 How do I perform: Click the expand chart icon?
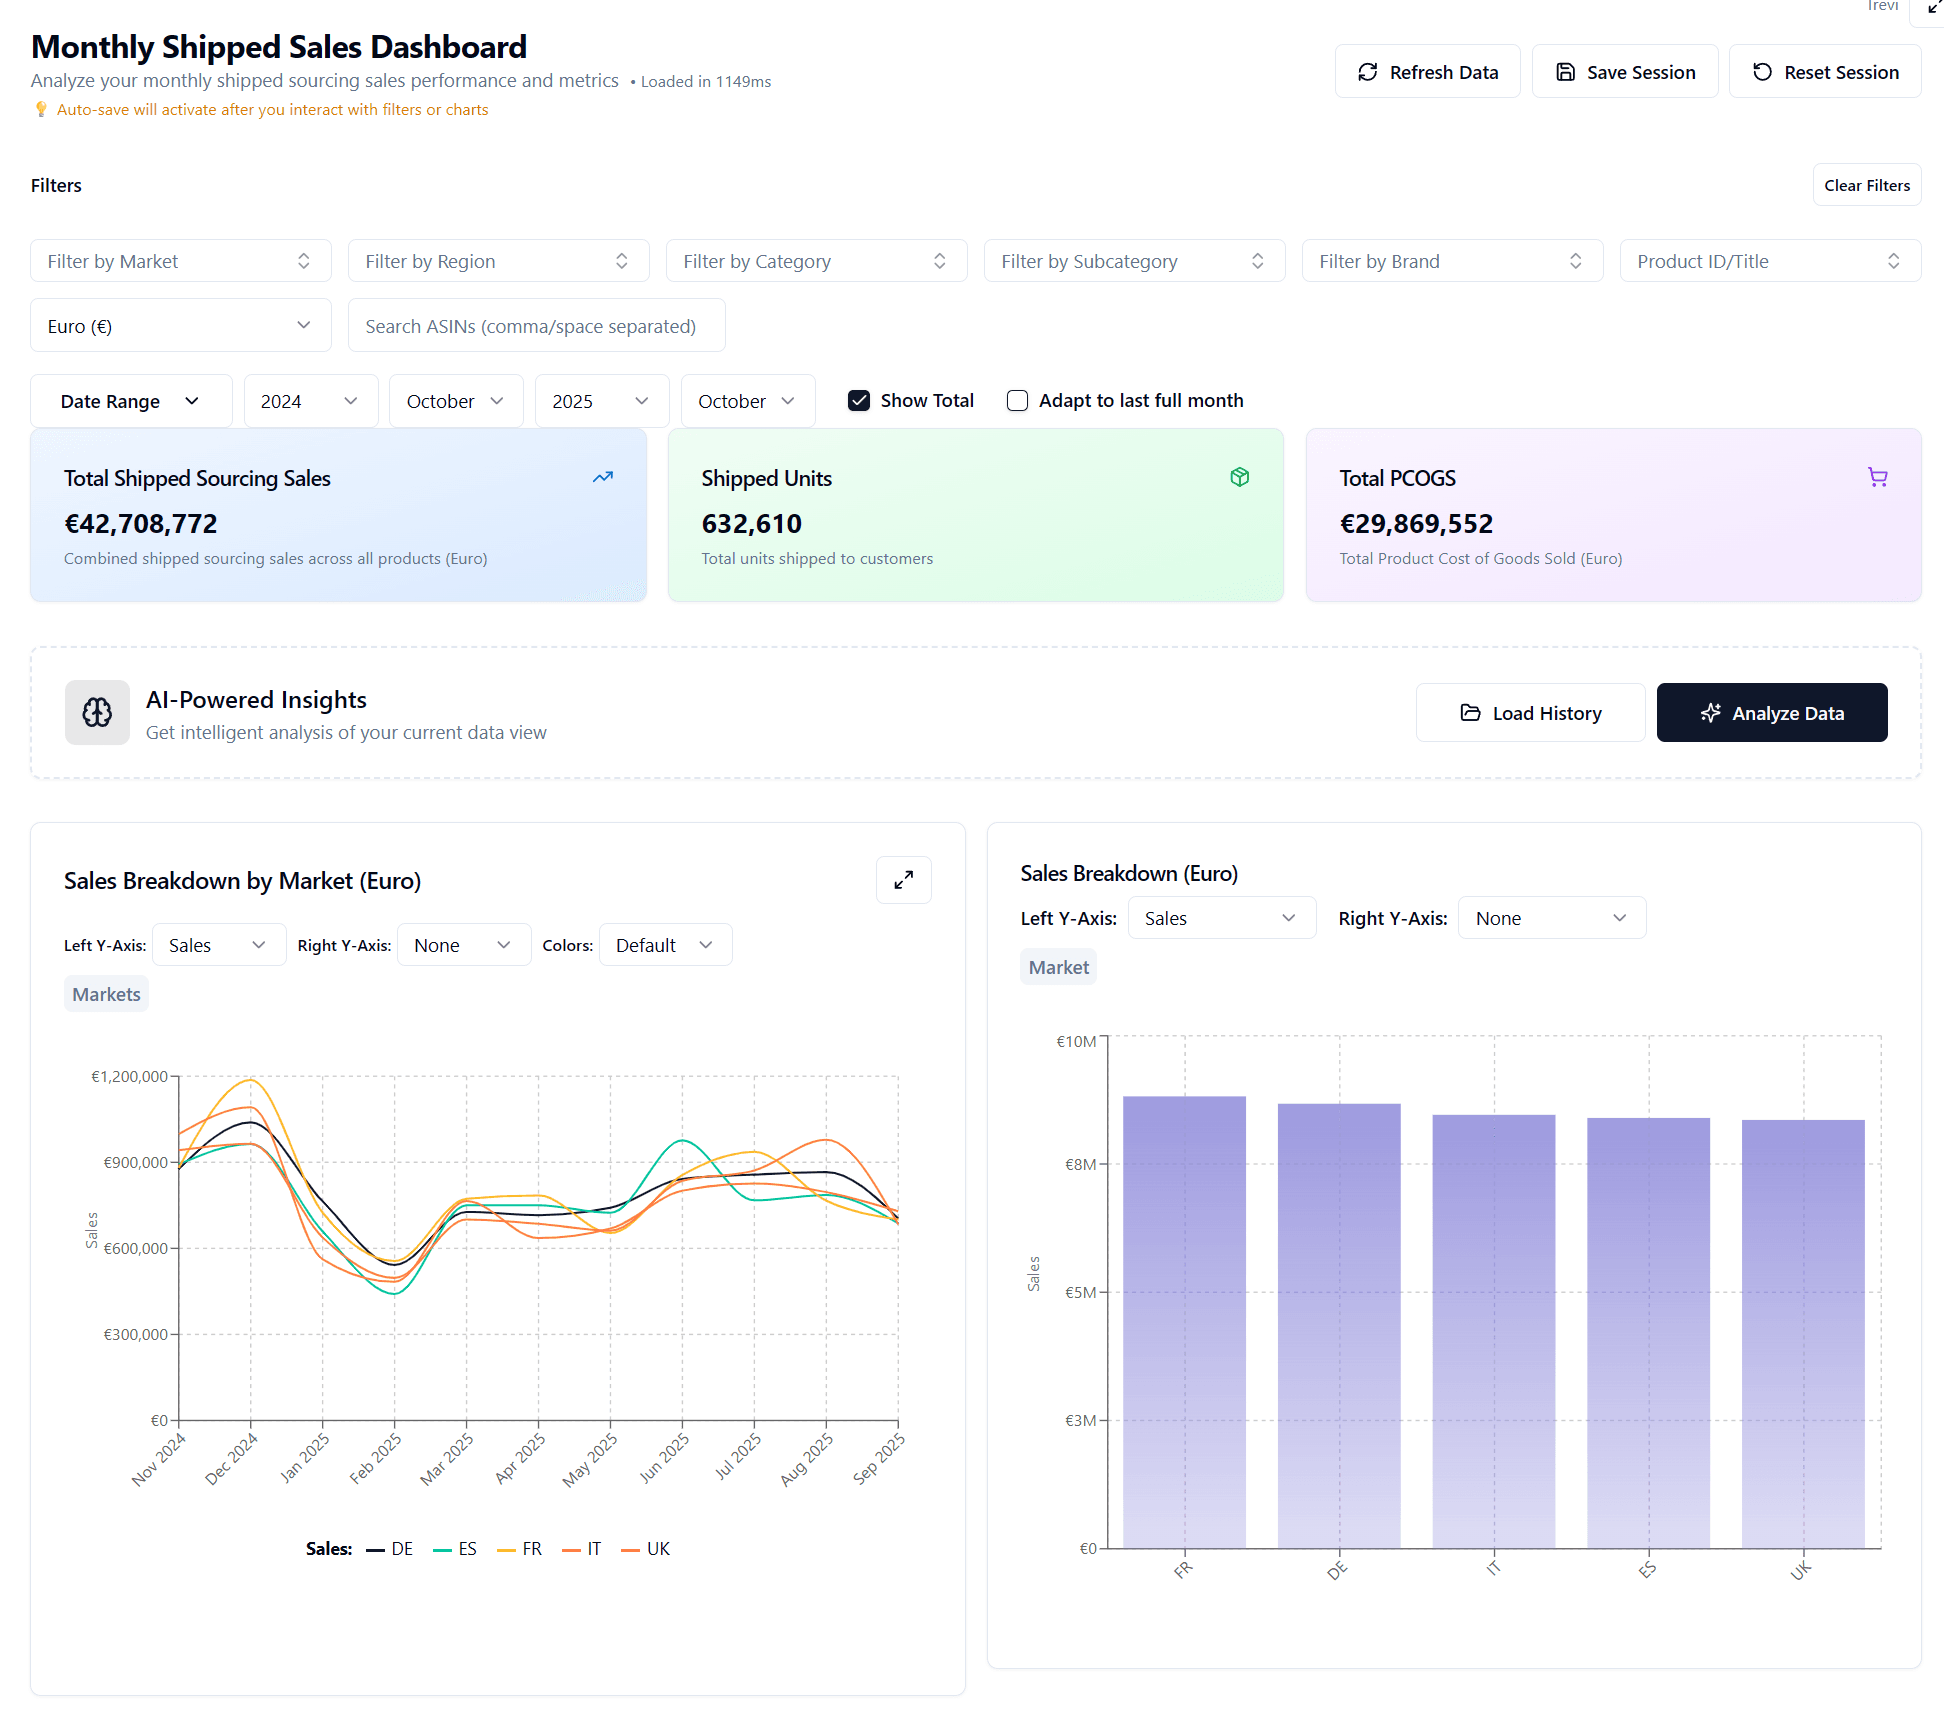coord(903,880)
